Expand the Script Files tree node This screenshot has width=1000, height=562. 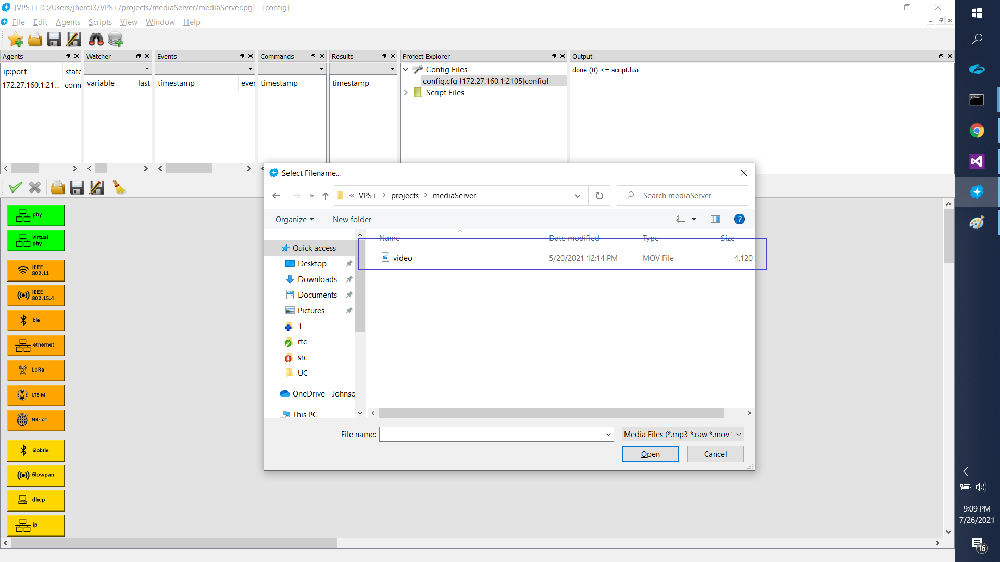pyautogui.click(x=406, y=92)
